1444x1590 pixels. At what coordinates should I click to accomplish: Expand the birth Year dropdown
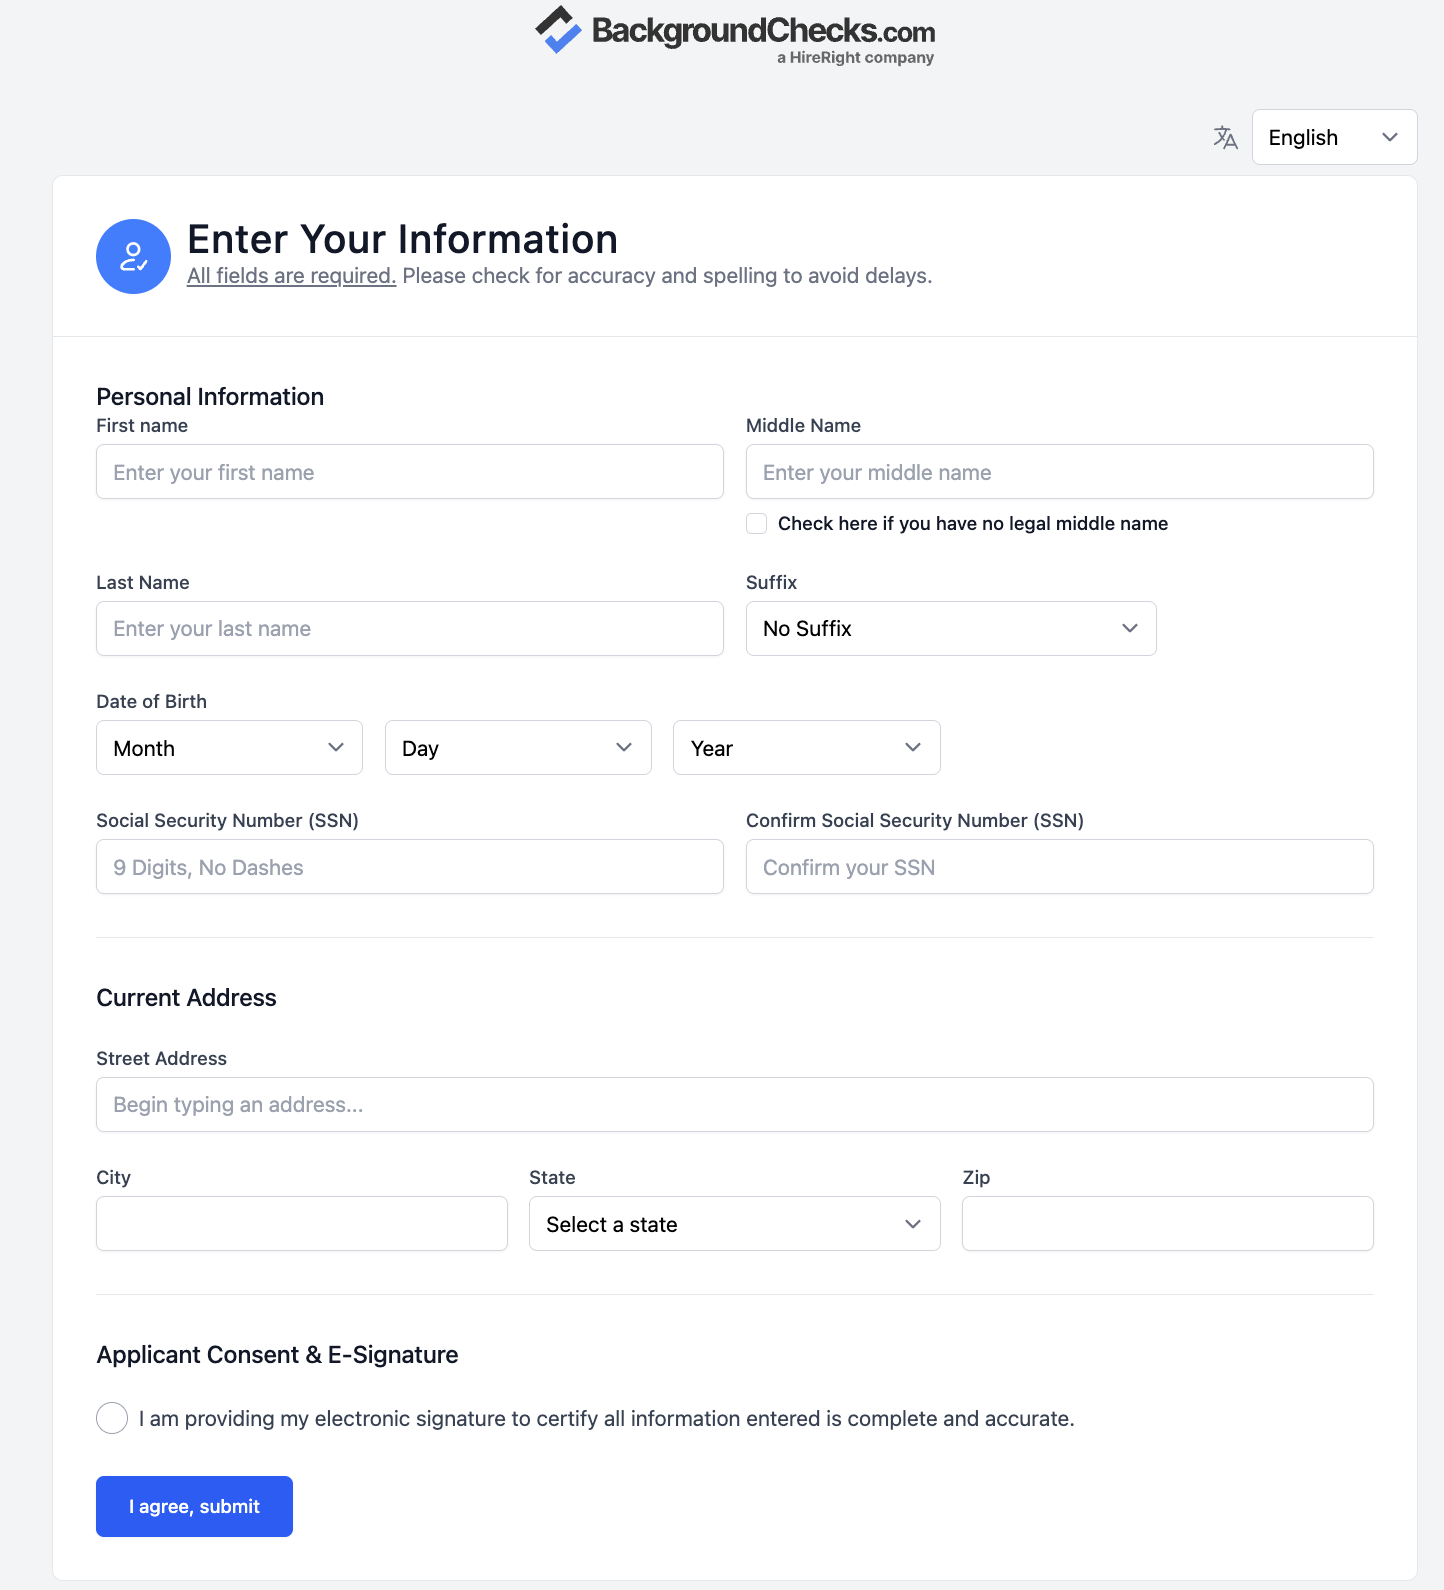tap(806, 748)
